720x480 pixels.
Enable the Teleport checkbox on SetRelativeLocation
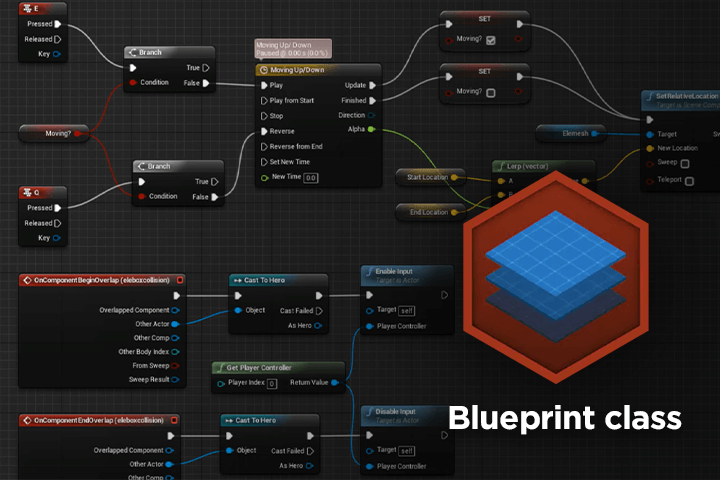pos(689,181)
